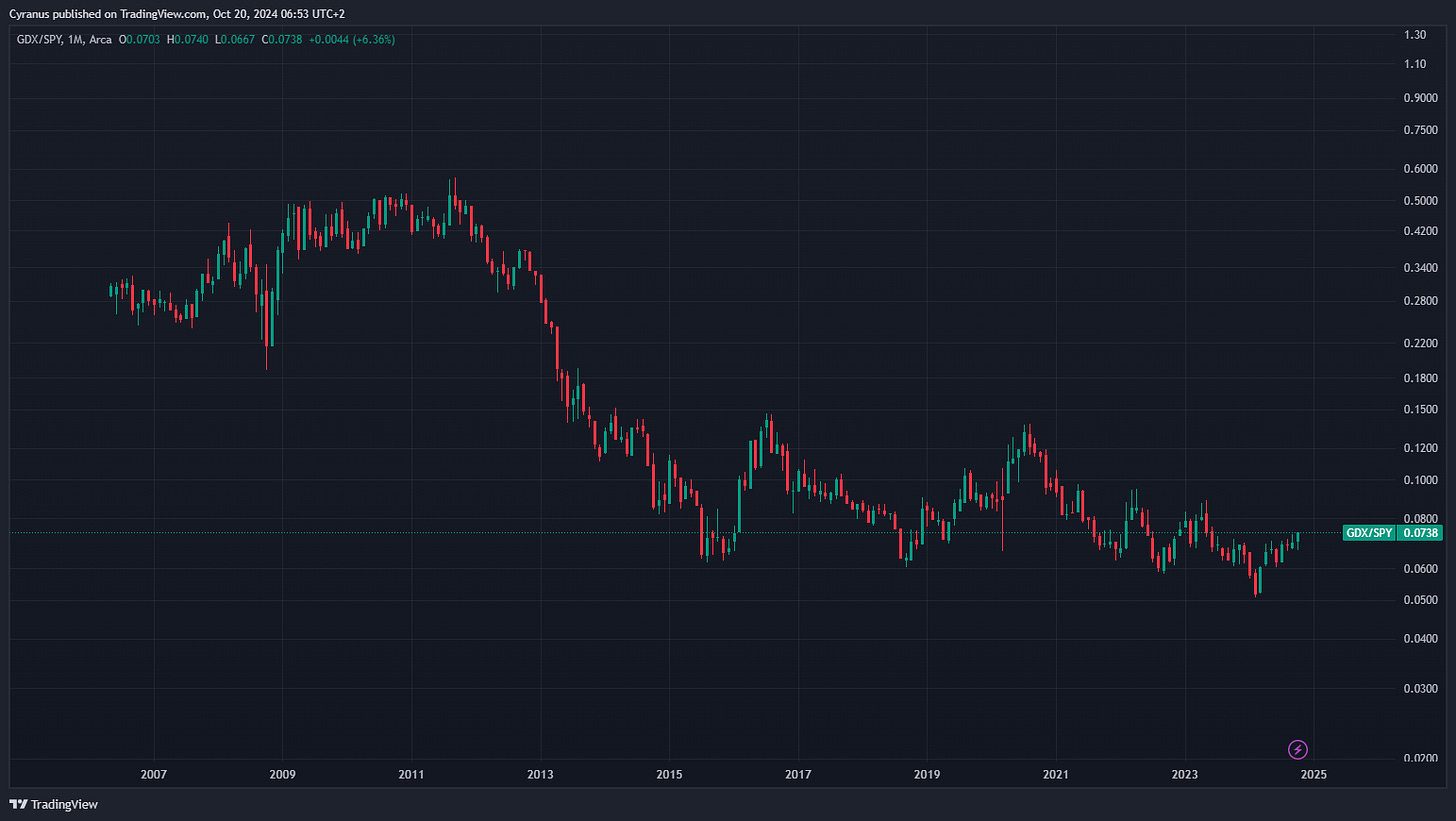Screen dimensions: 1456x821
Task: Click the high value H0.0740
Action: [186, 40]
